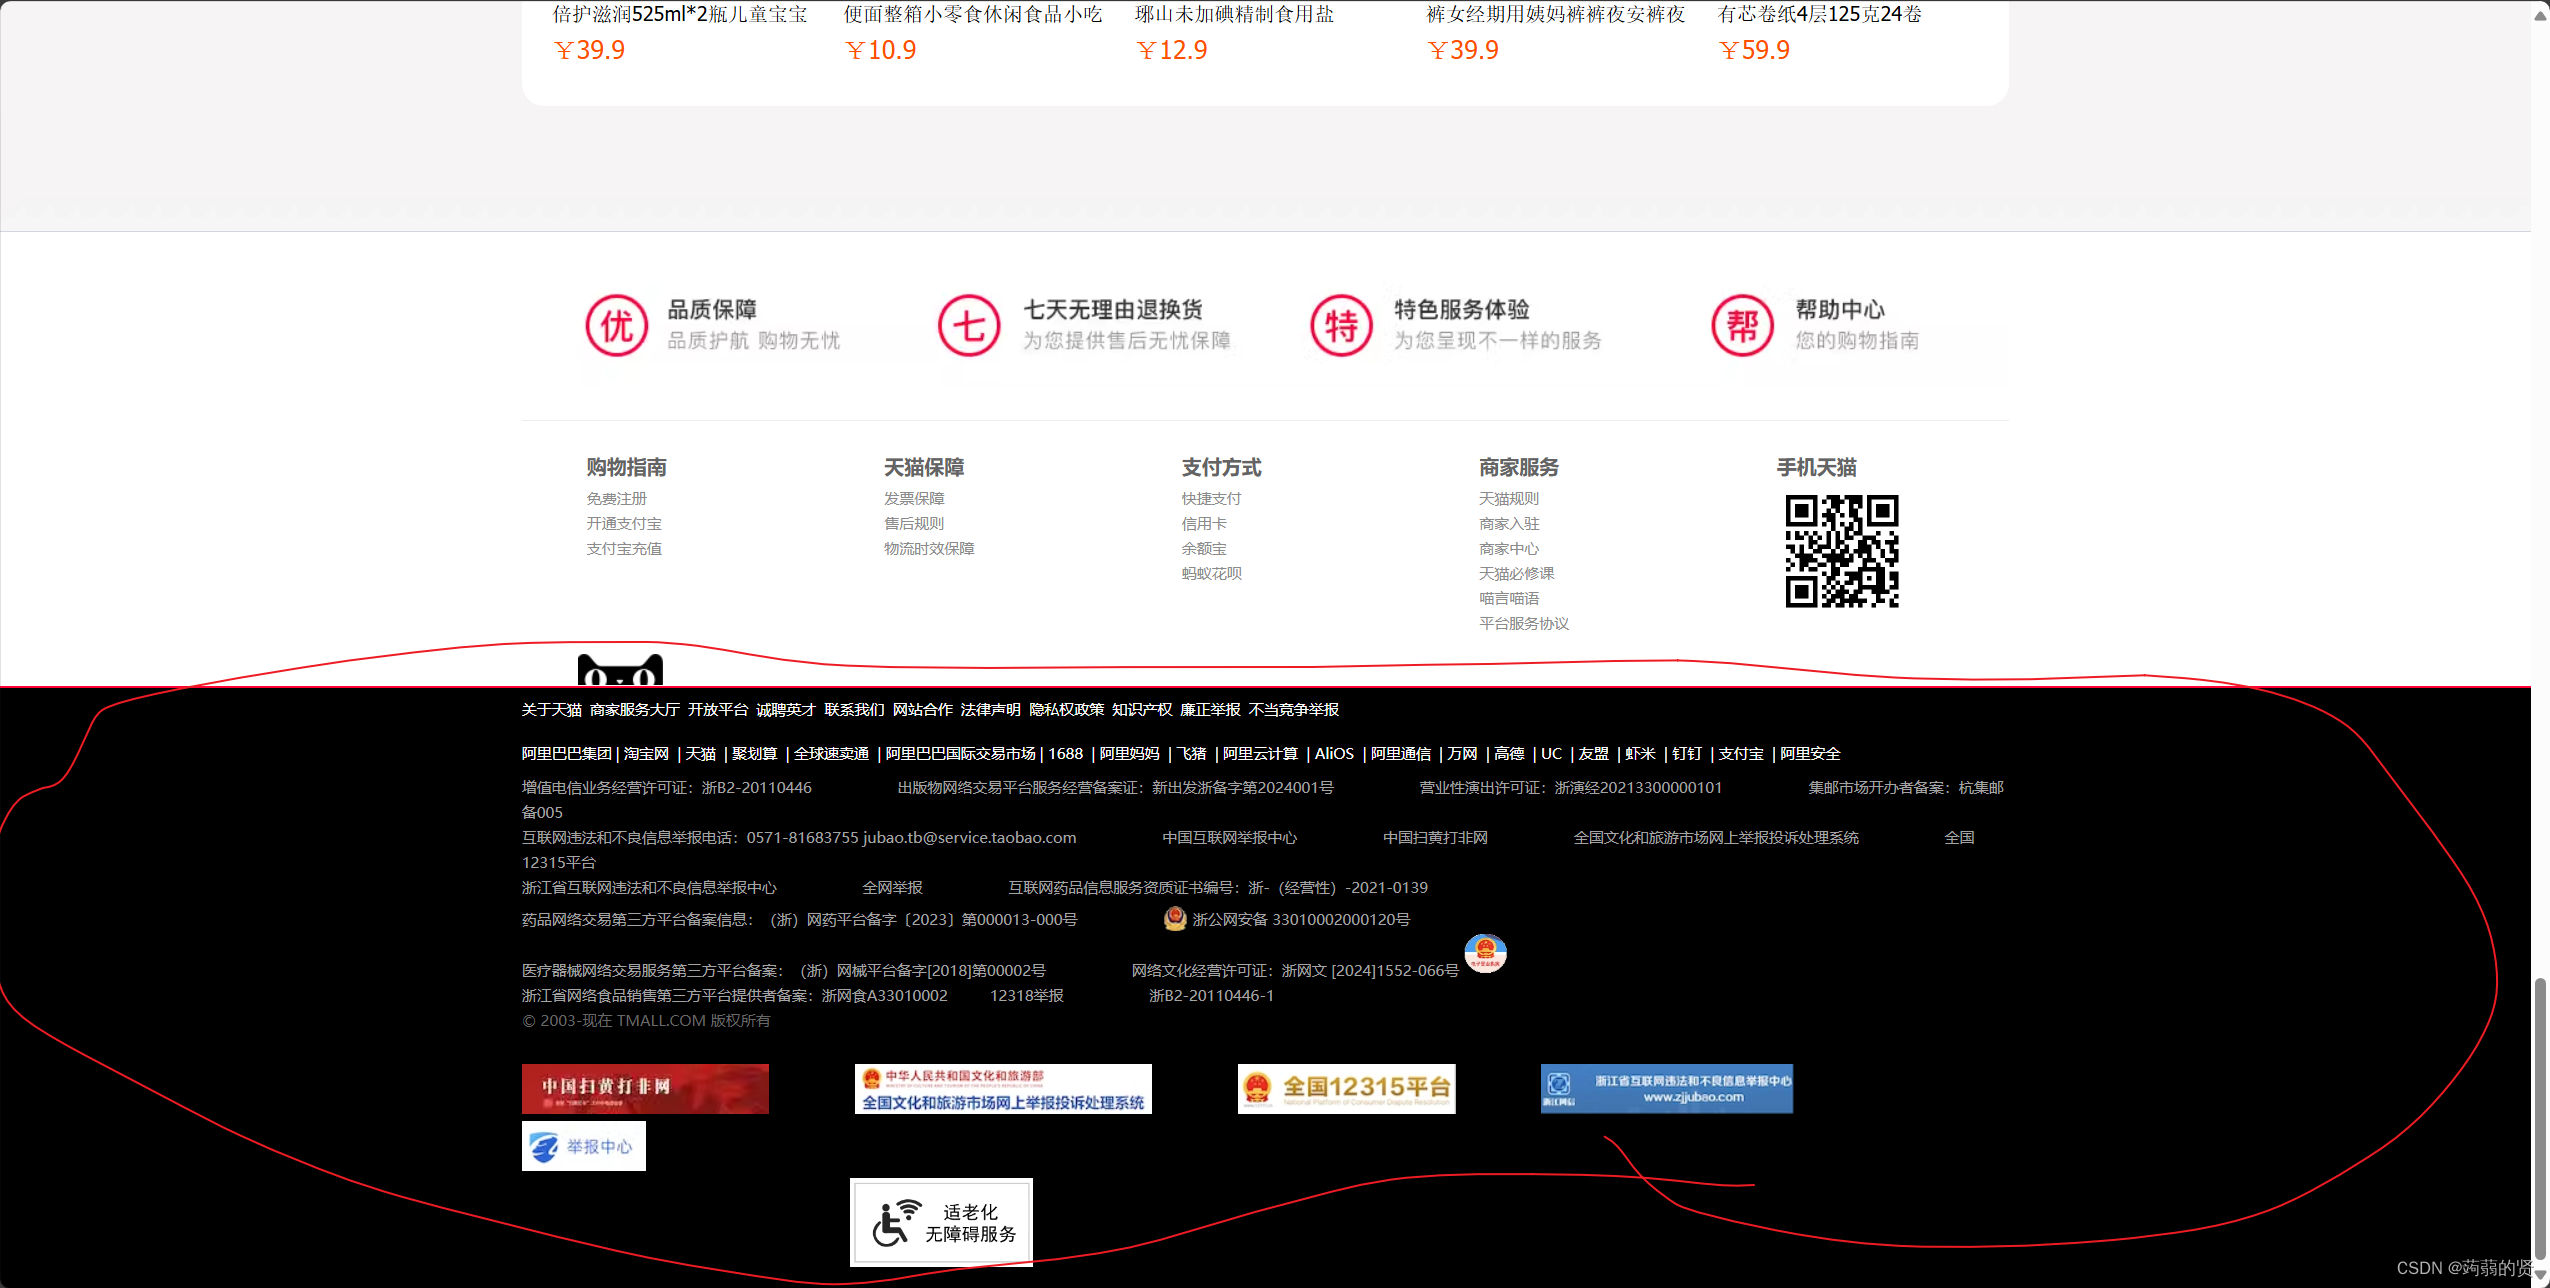Viewport: 2550px width, 1288px height.
Task: Click the 免费注册 link
Action: (616, 498)
